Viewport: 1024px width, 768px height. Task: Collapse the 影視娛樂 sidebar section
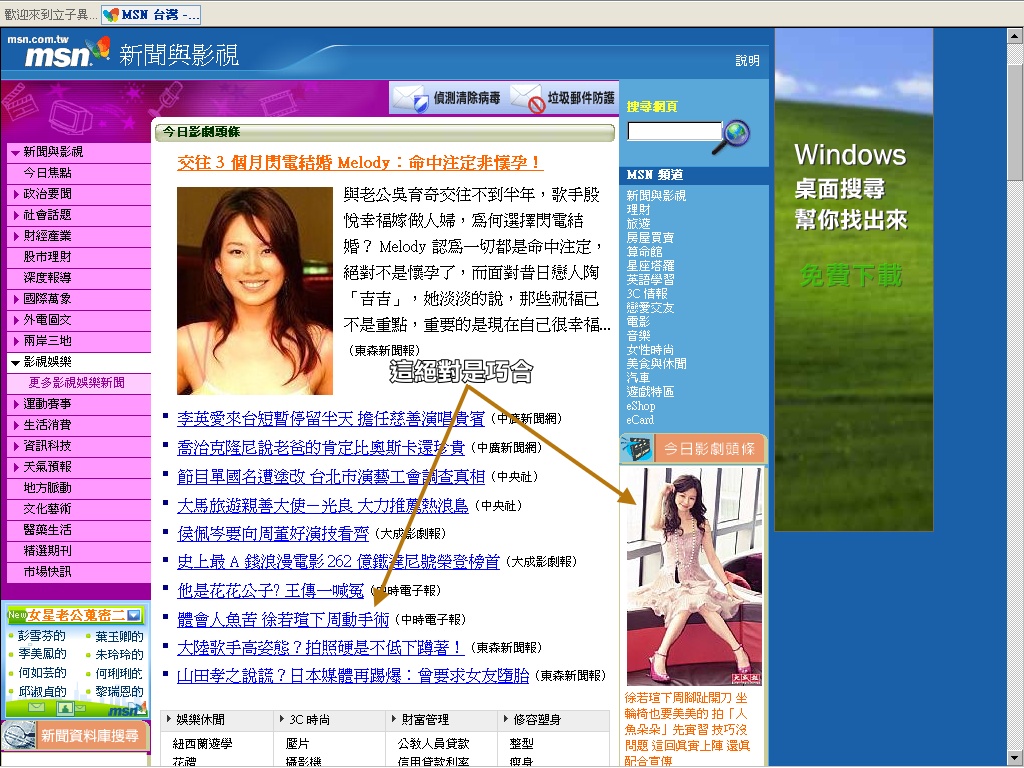pyautogui.click(x=15, y=362)
